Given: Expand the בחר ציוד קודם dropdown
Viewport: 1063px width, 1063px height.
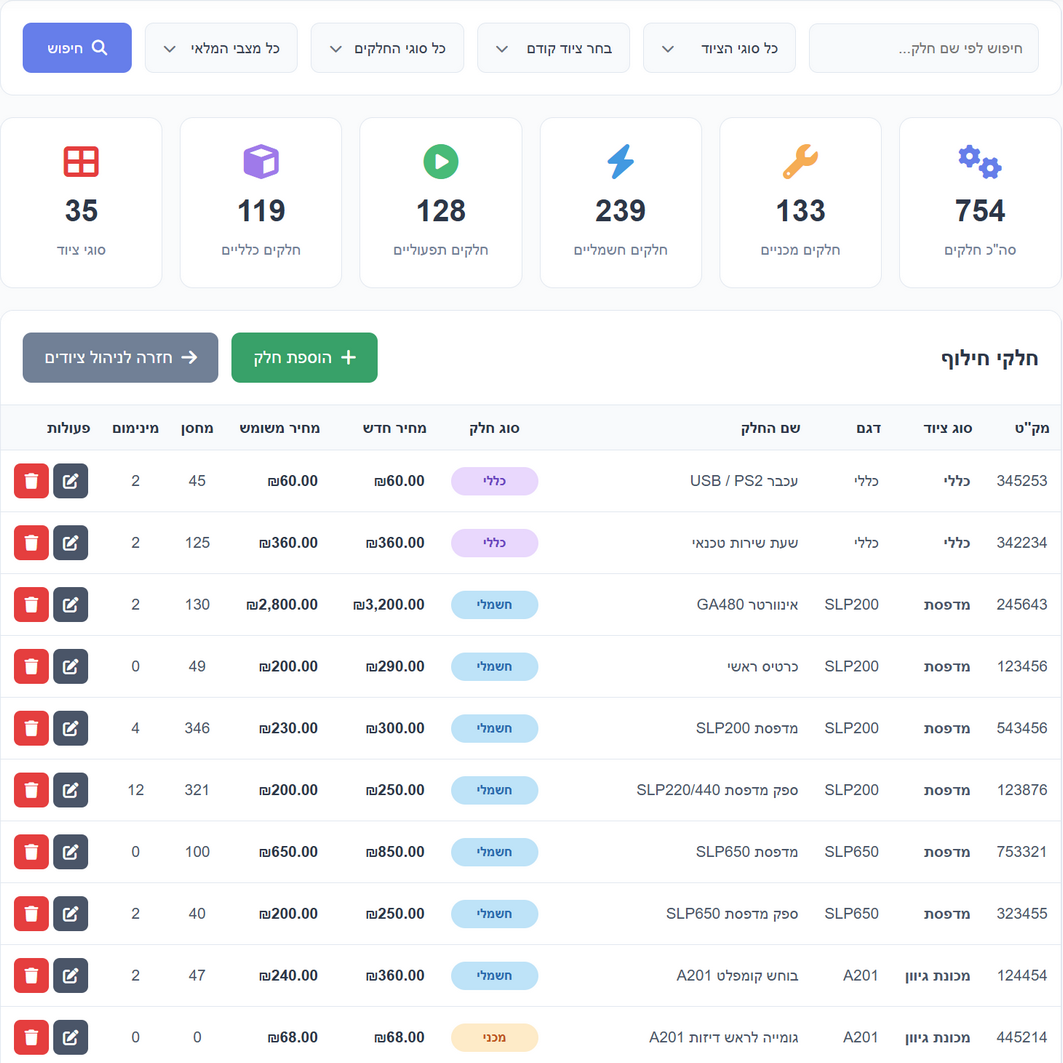Looking at the screenshot, I should tap(553, 48).
